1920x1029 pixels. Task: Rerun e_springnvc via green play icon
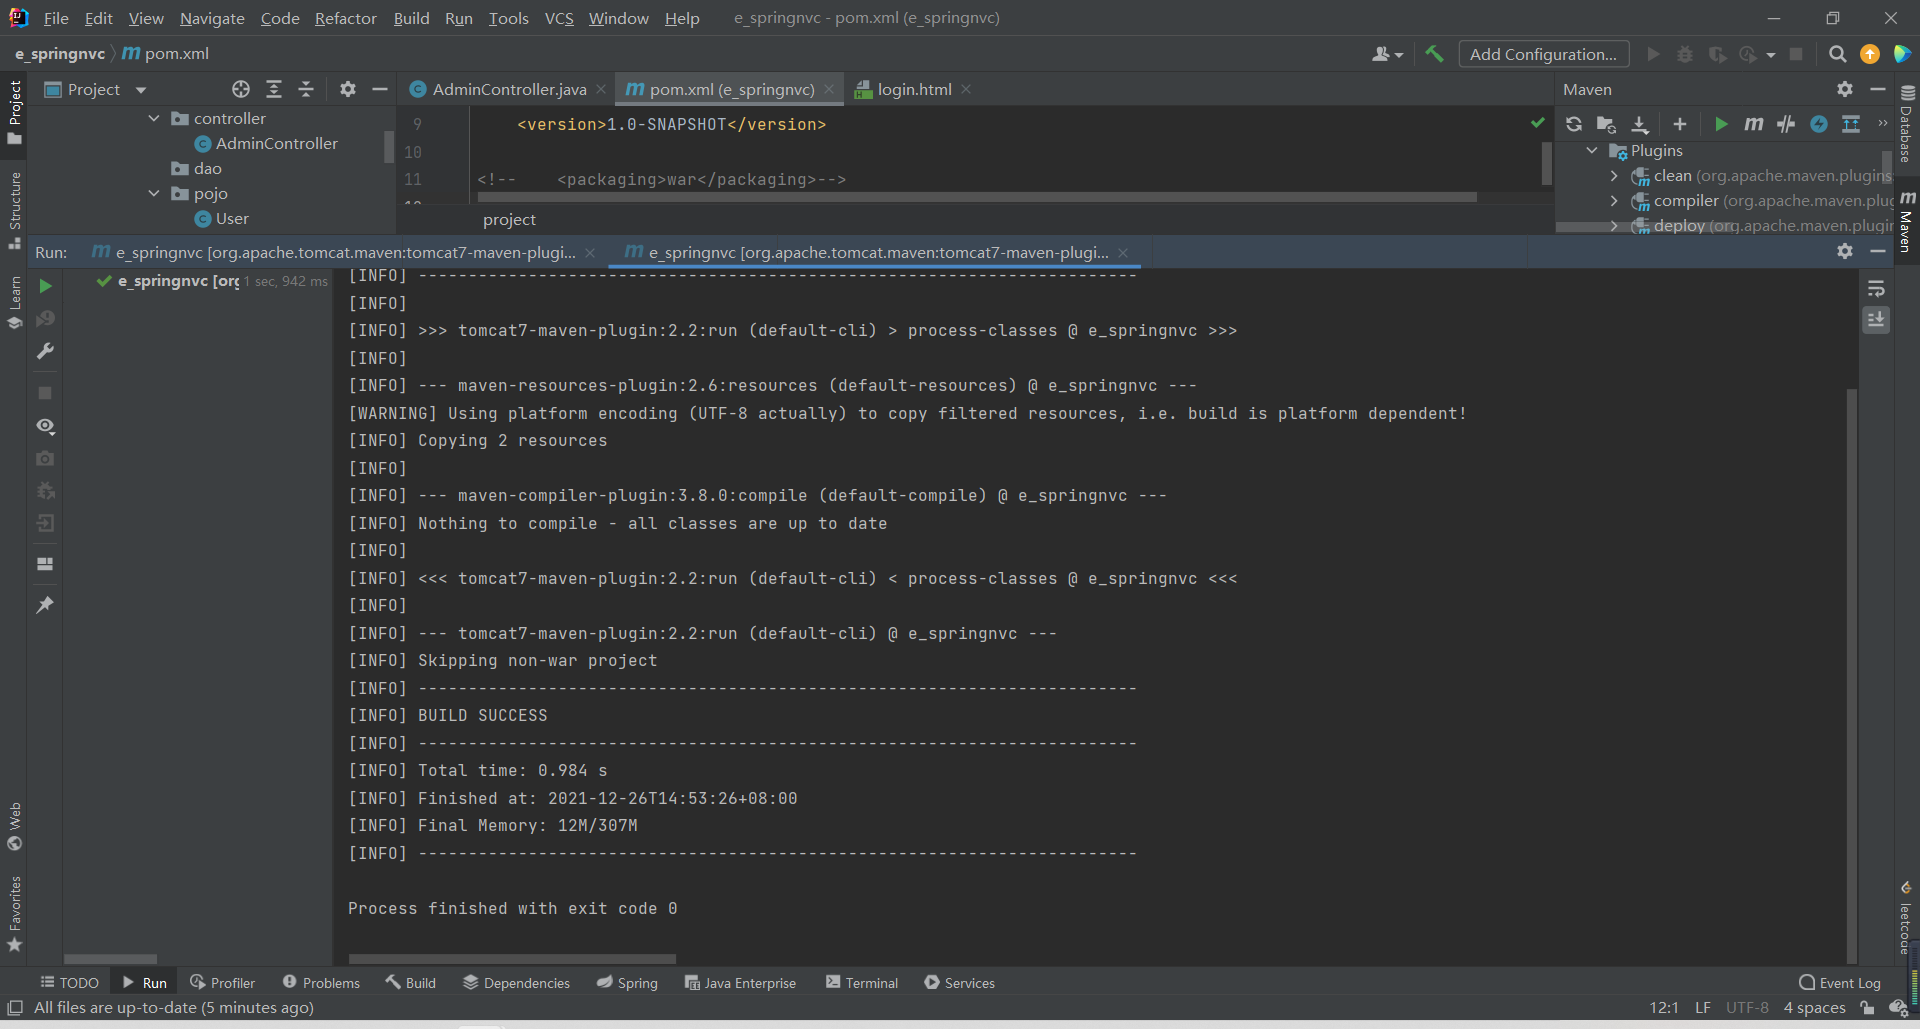pyautogui.click(x=44, y=286)
